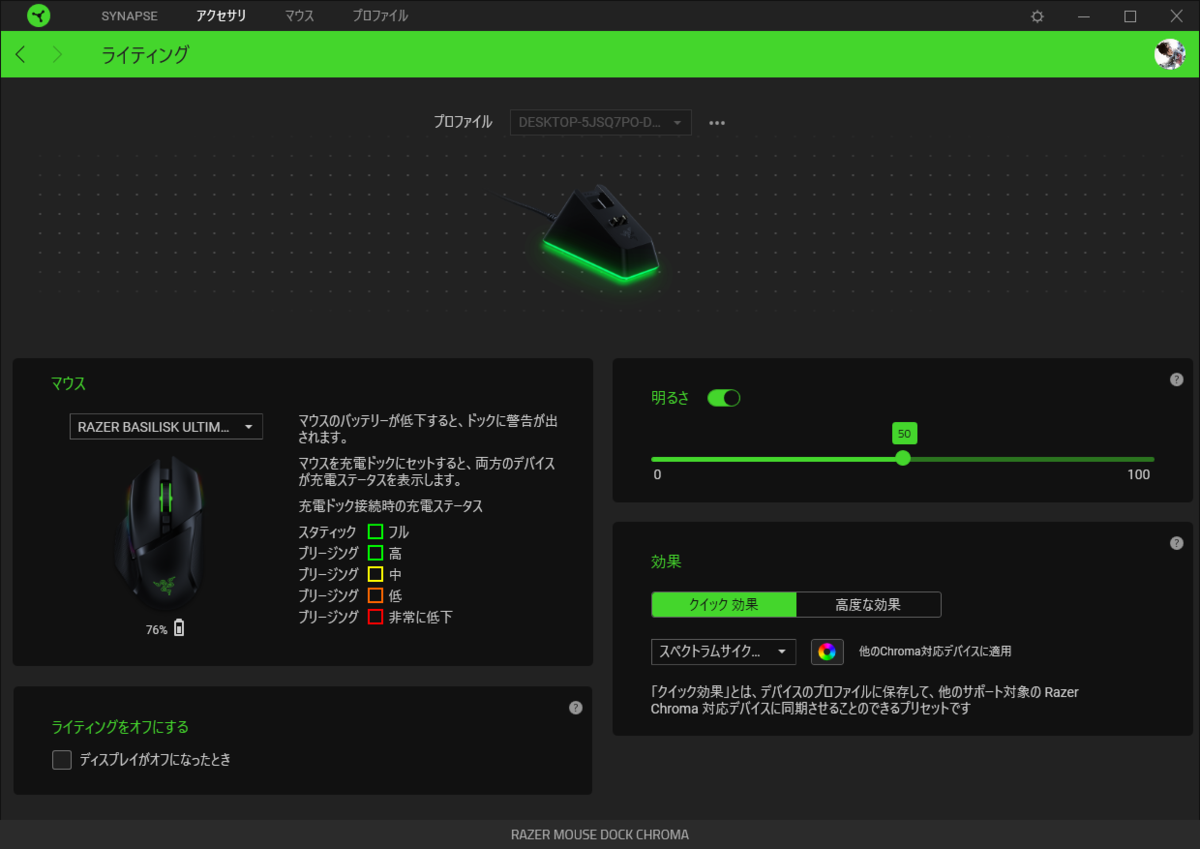Minimize the Synapse window

pos(1084,16)
